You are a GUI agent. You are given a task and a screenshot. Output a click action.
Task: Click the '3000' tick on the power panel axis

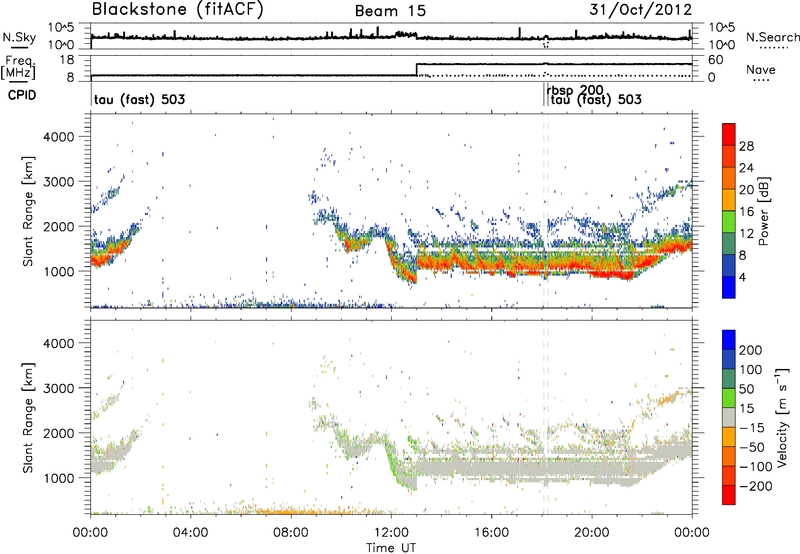tap(59, 181)
